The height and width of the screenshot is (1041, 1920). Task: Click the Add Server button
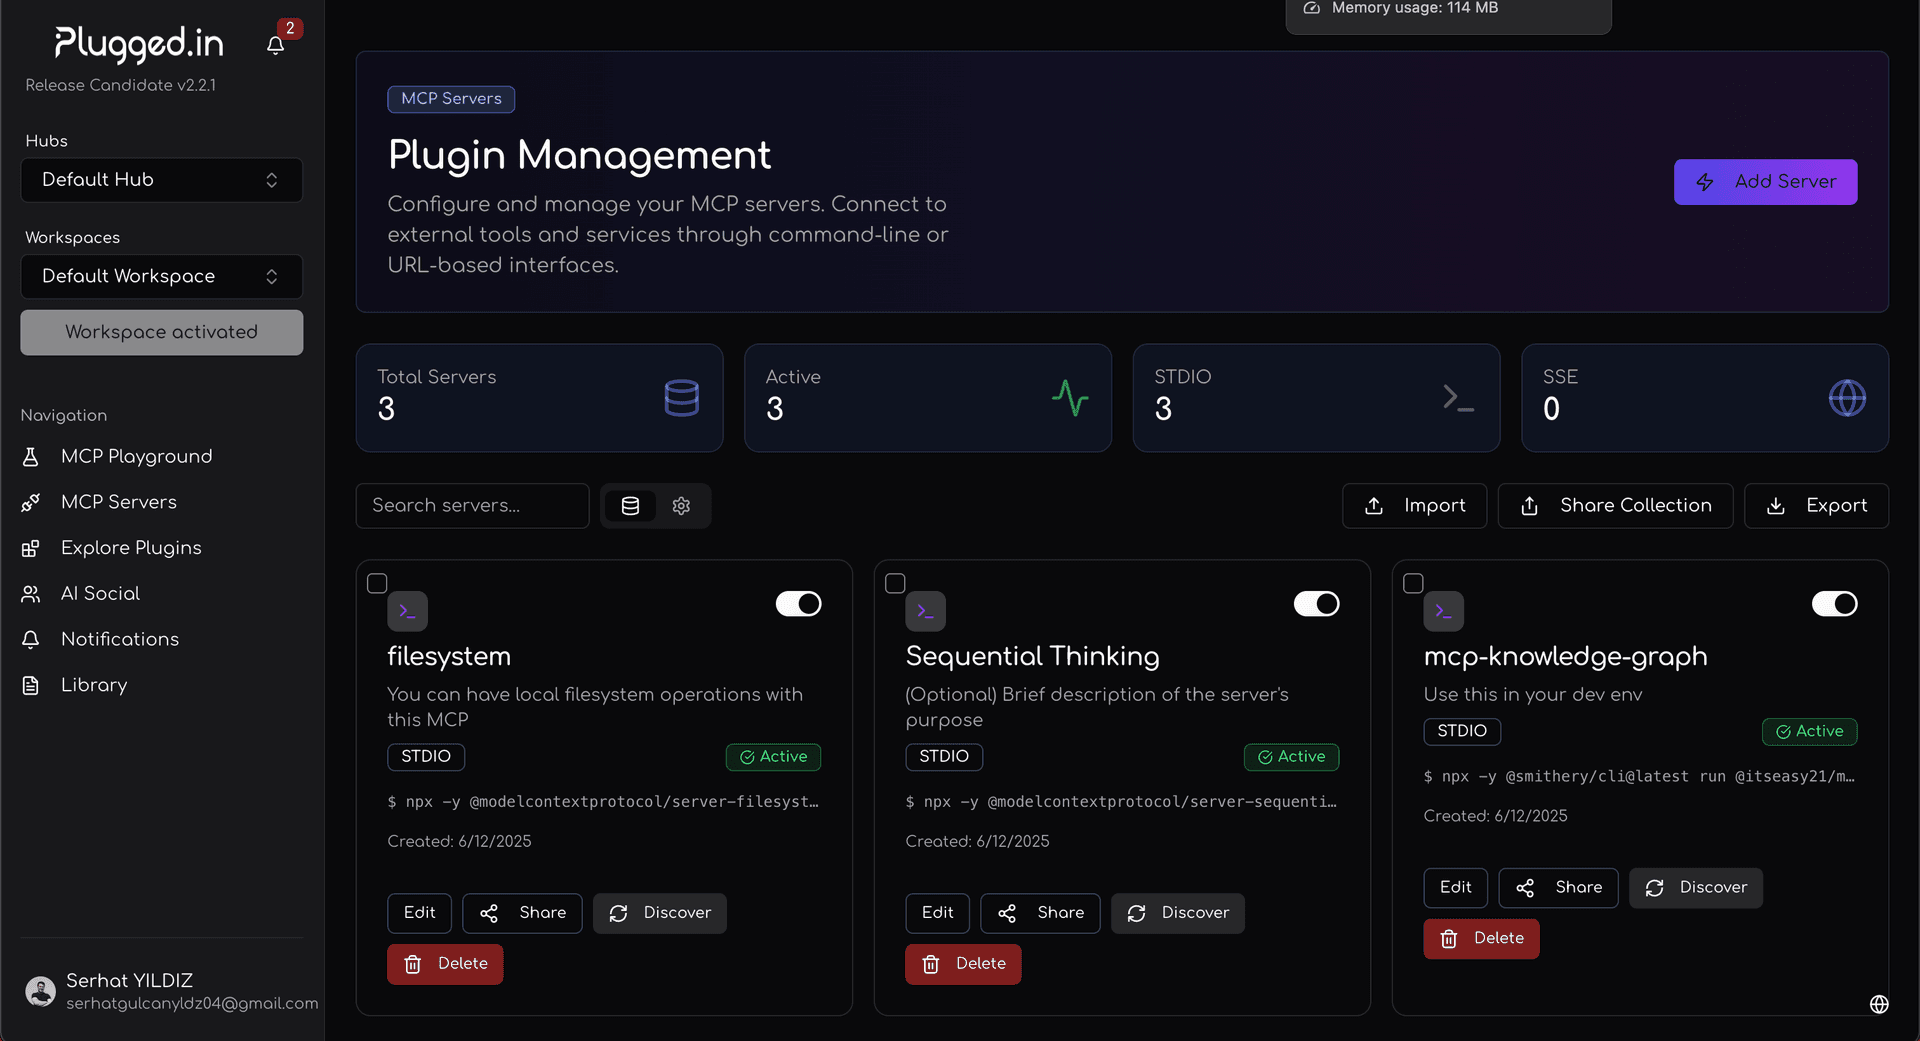(1765, 182)
